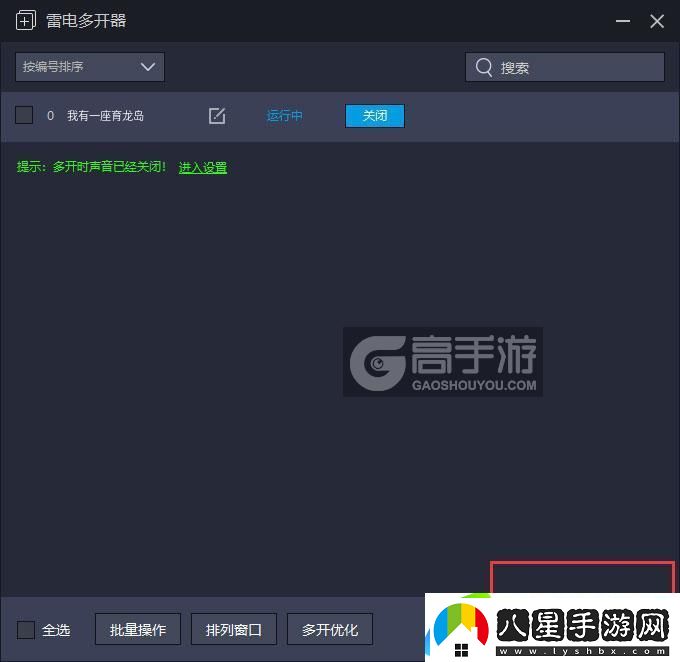Click the 关闭 button for 我有一座育龙岛

[375, 116]
